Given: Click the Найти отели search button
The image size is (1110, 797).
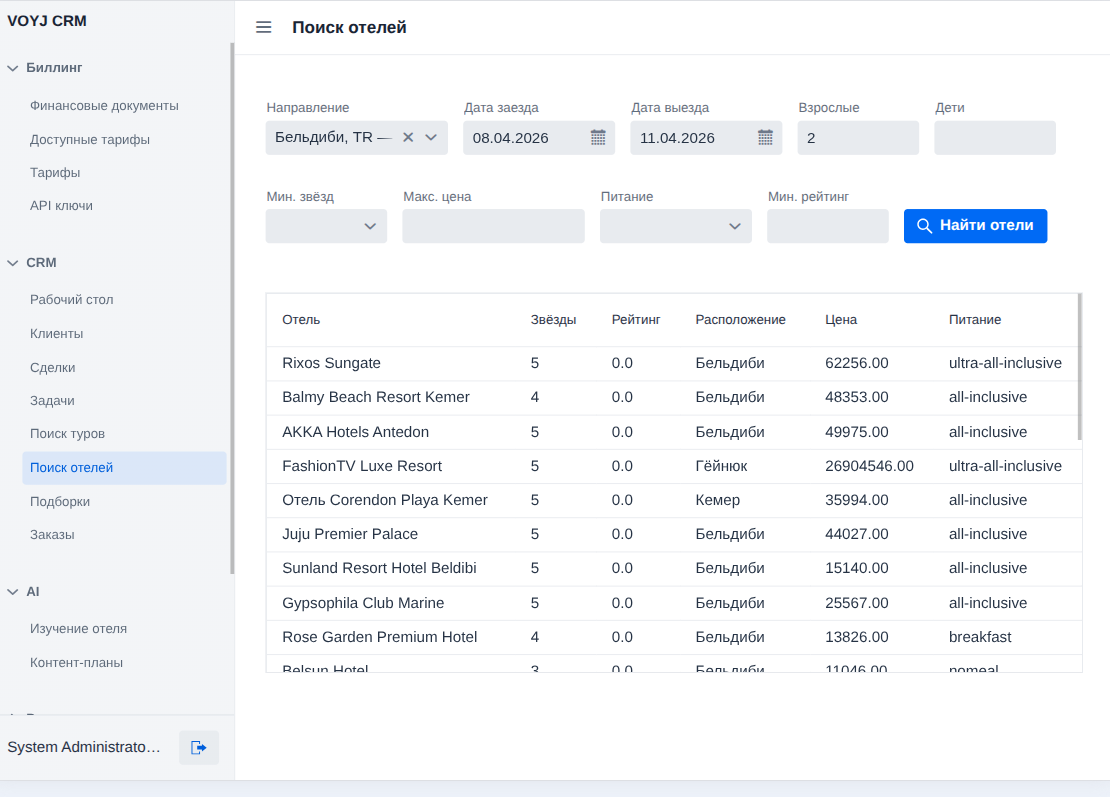Looking at the screenshot, I should pos(975,226).
